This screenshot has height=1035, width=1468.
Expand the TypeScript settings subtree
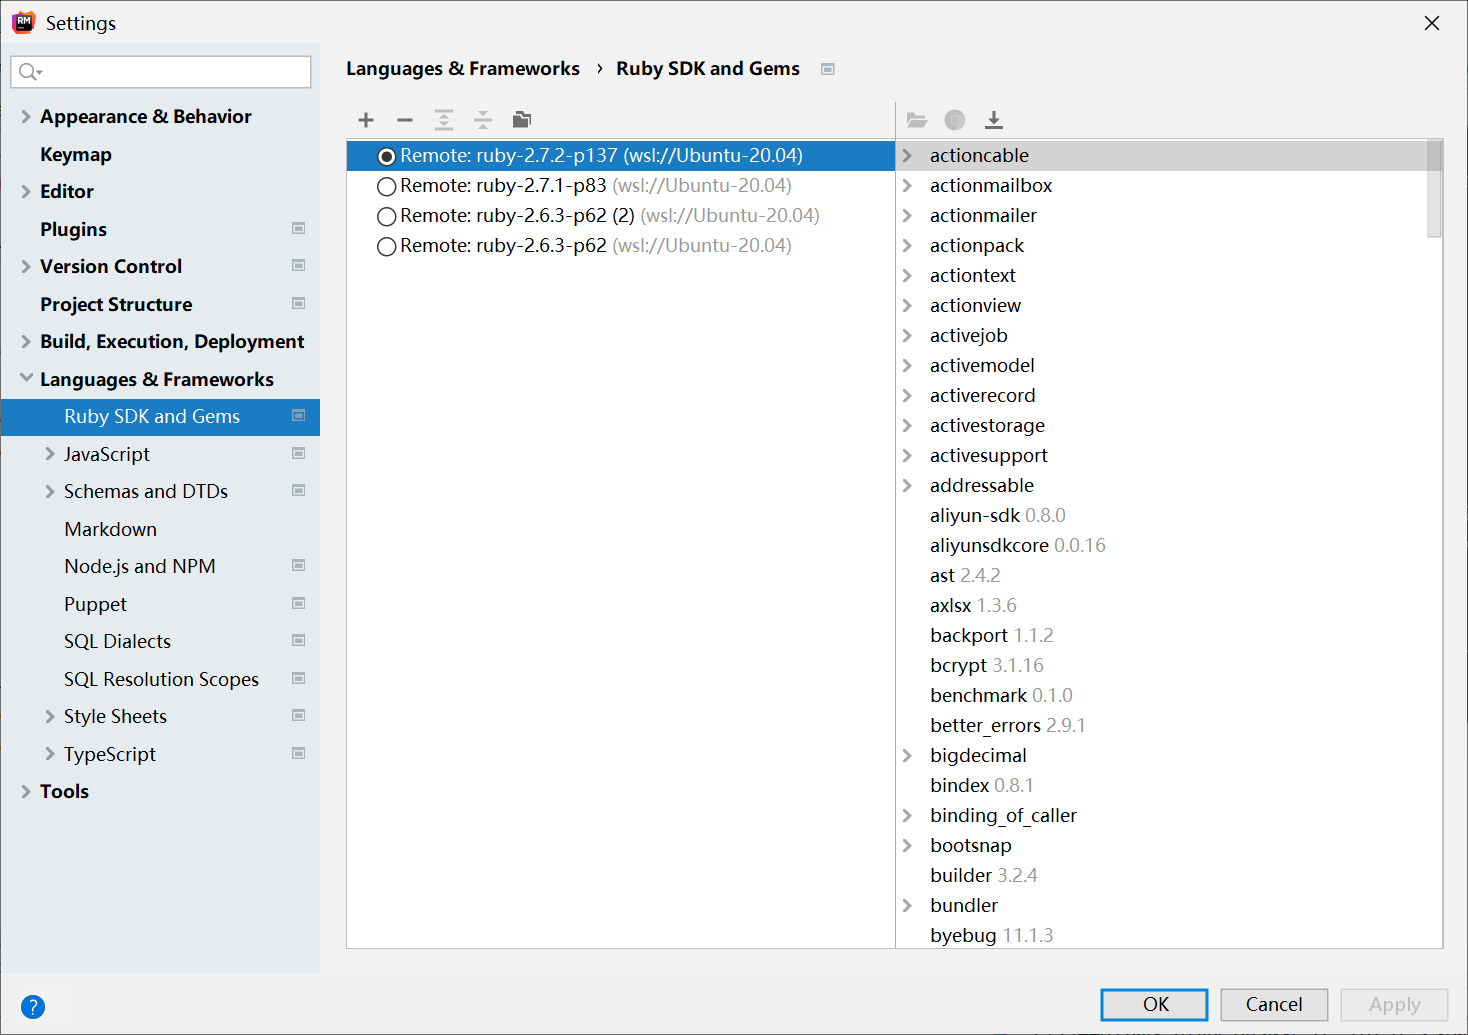50,753
